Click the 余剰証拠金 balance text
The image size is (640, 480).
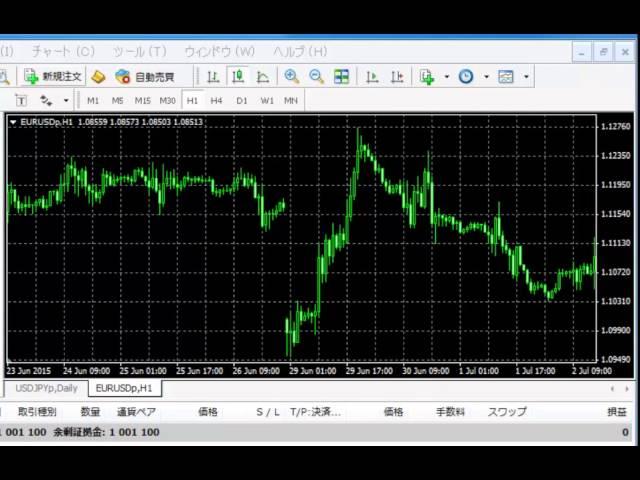[106, 432]
